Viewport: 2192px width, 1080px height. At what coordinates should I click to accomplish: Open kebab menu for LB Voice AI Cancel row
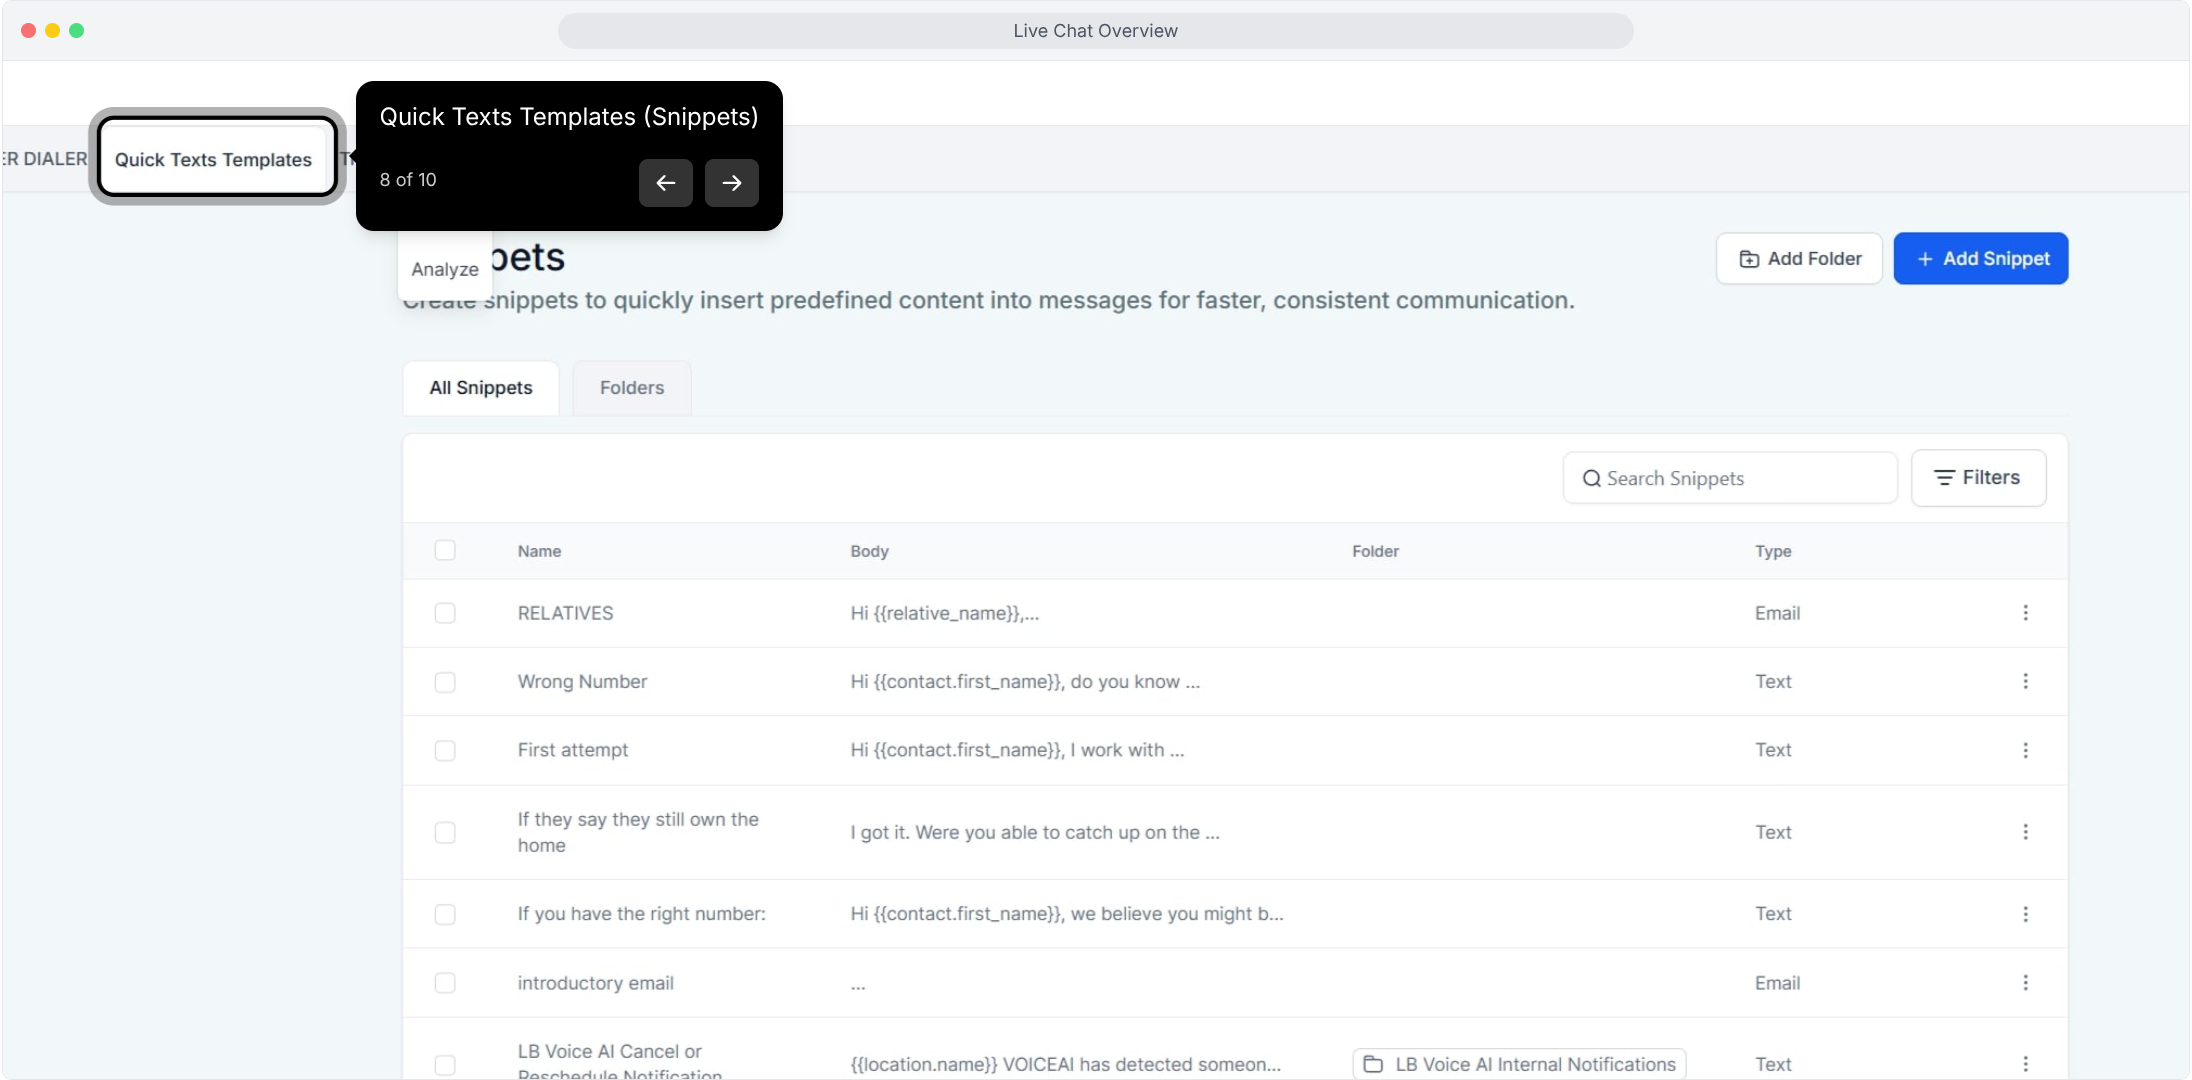pyautogui.click(x=2025, y=1064)
